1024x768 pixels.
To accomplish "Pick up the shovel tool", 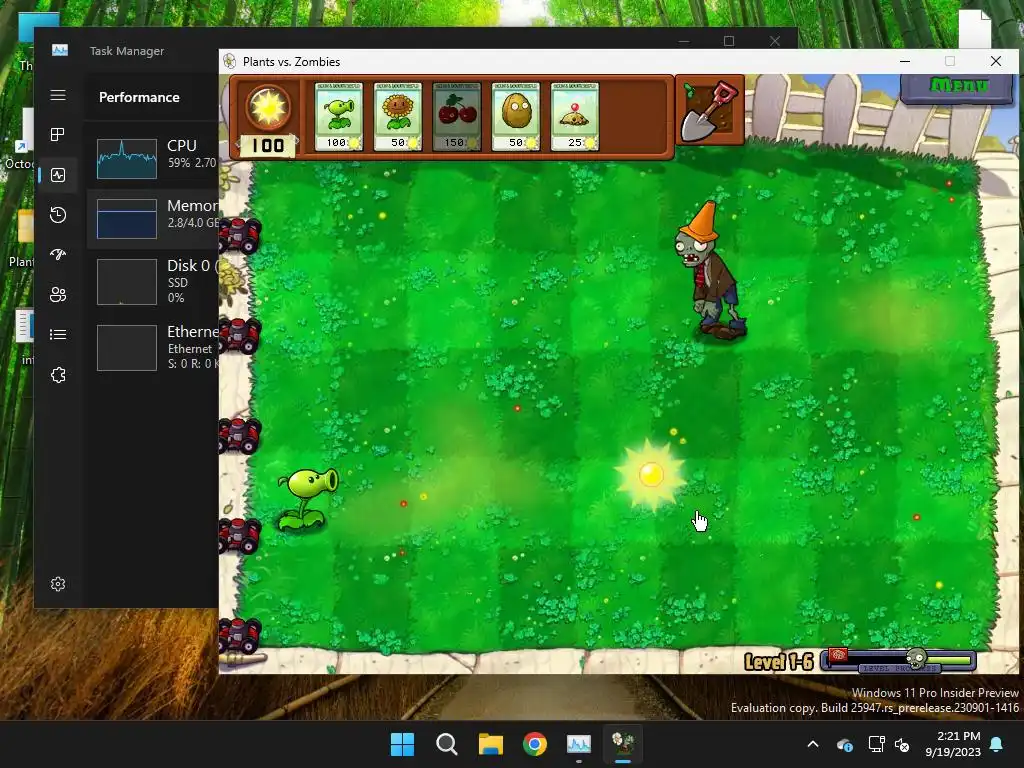I will pyautogui.click(x=709, y=111).
